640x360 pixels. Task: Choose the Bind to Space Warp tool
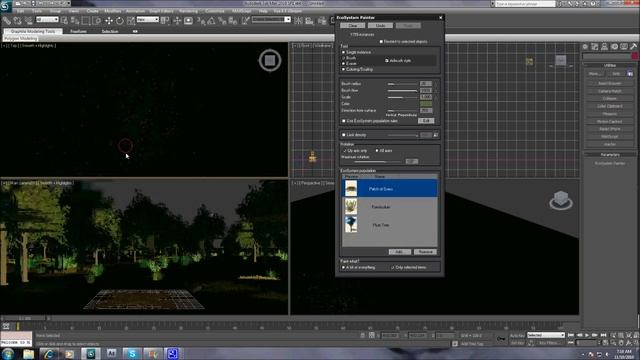coord(29,20)
